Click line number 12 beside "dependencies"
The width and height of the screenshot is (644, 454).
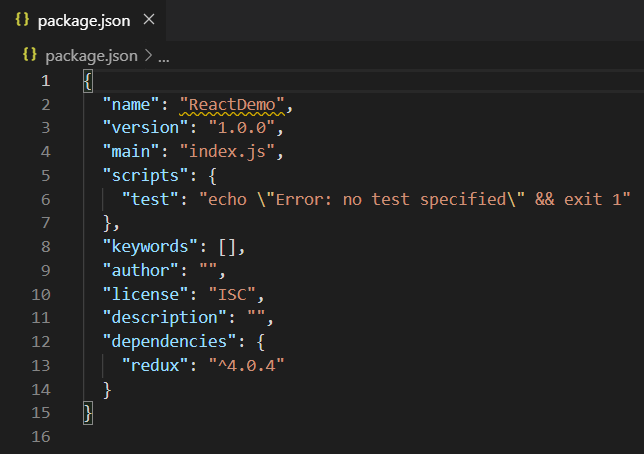tap(42, 342)
